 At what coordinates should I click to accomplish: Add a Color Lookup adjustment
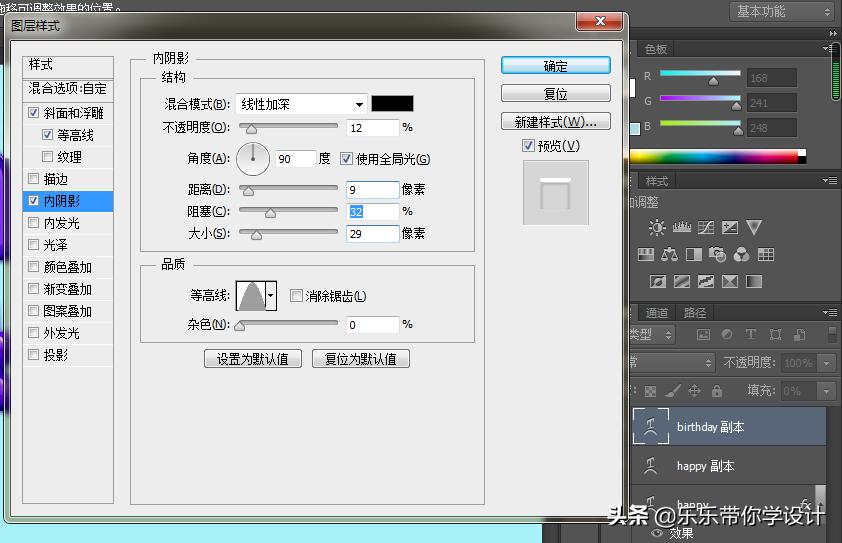pyautogui.click(x=766, y=255)
